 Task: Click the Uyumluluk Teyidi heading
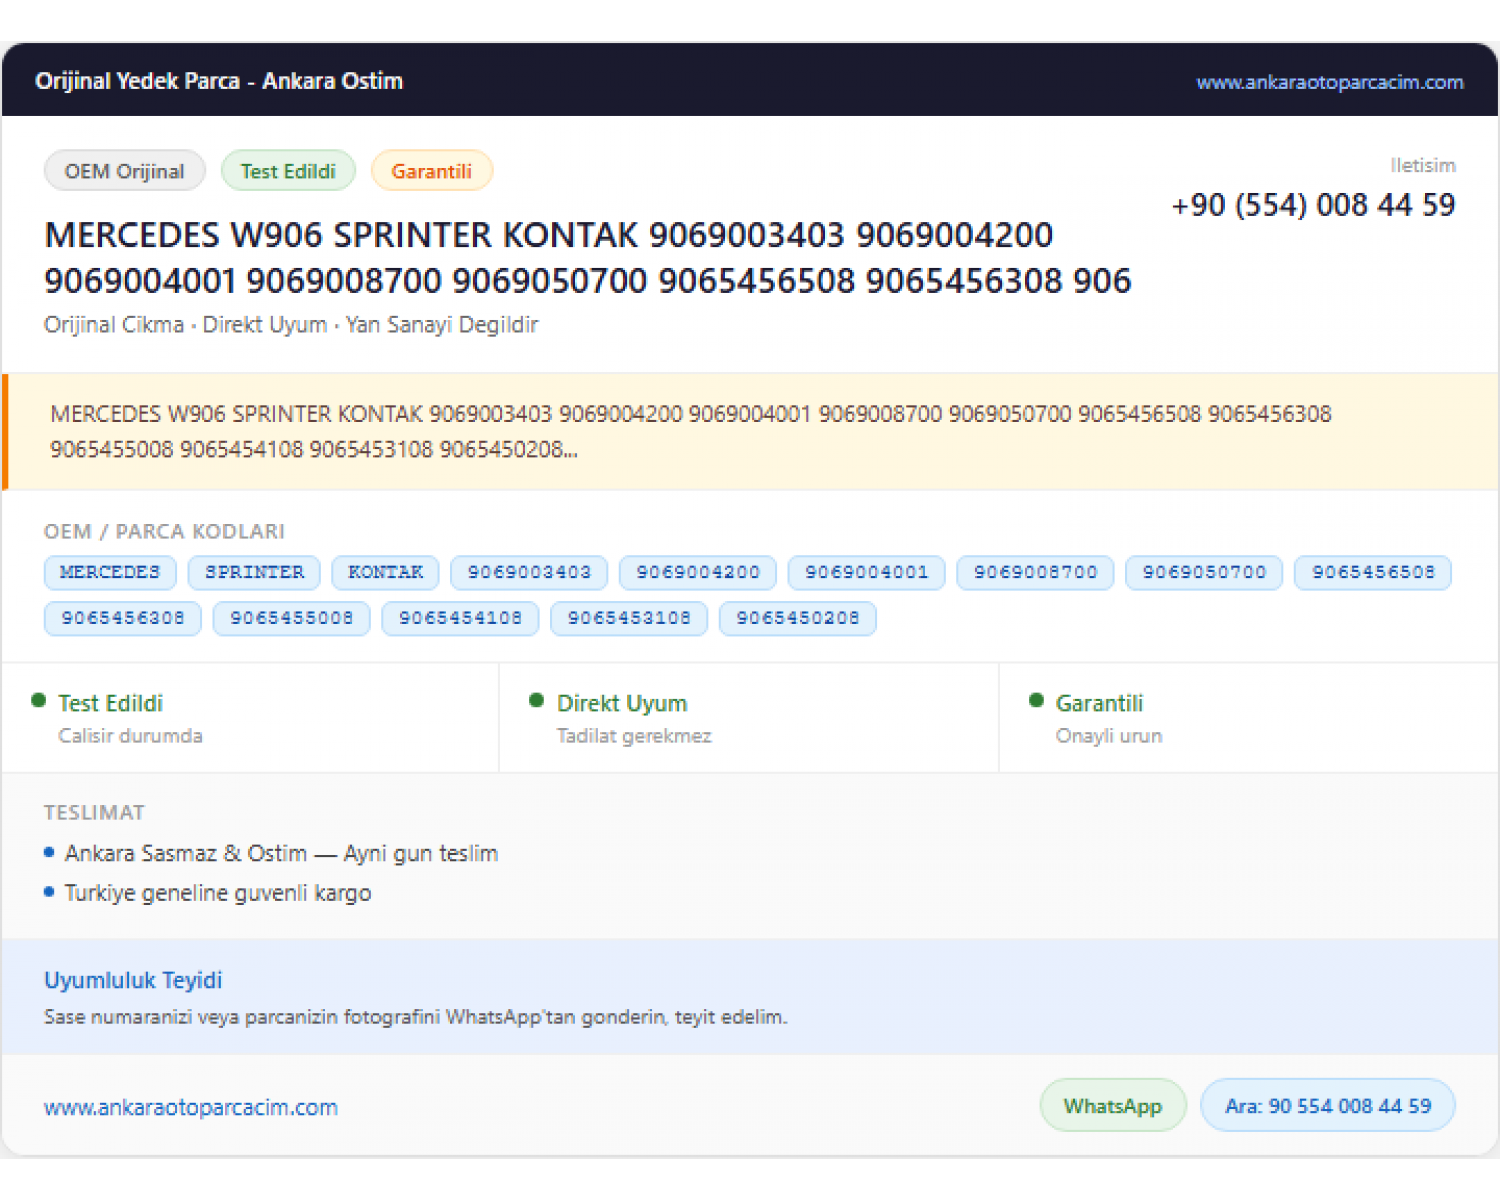(x=133, y=980)
